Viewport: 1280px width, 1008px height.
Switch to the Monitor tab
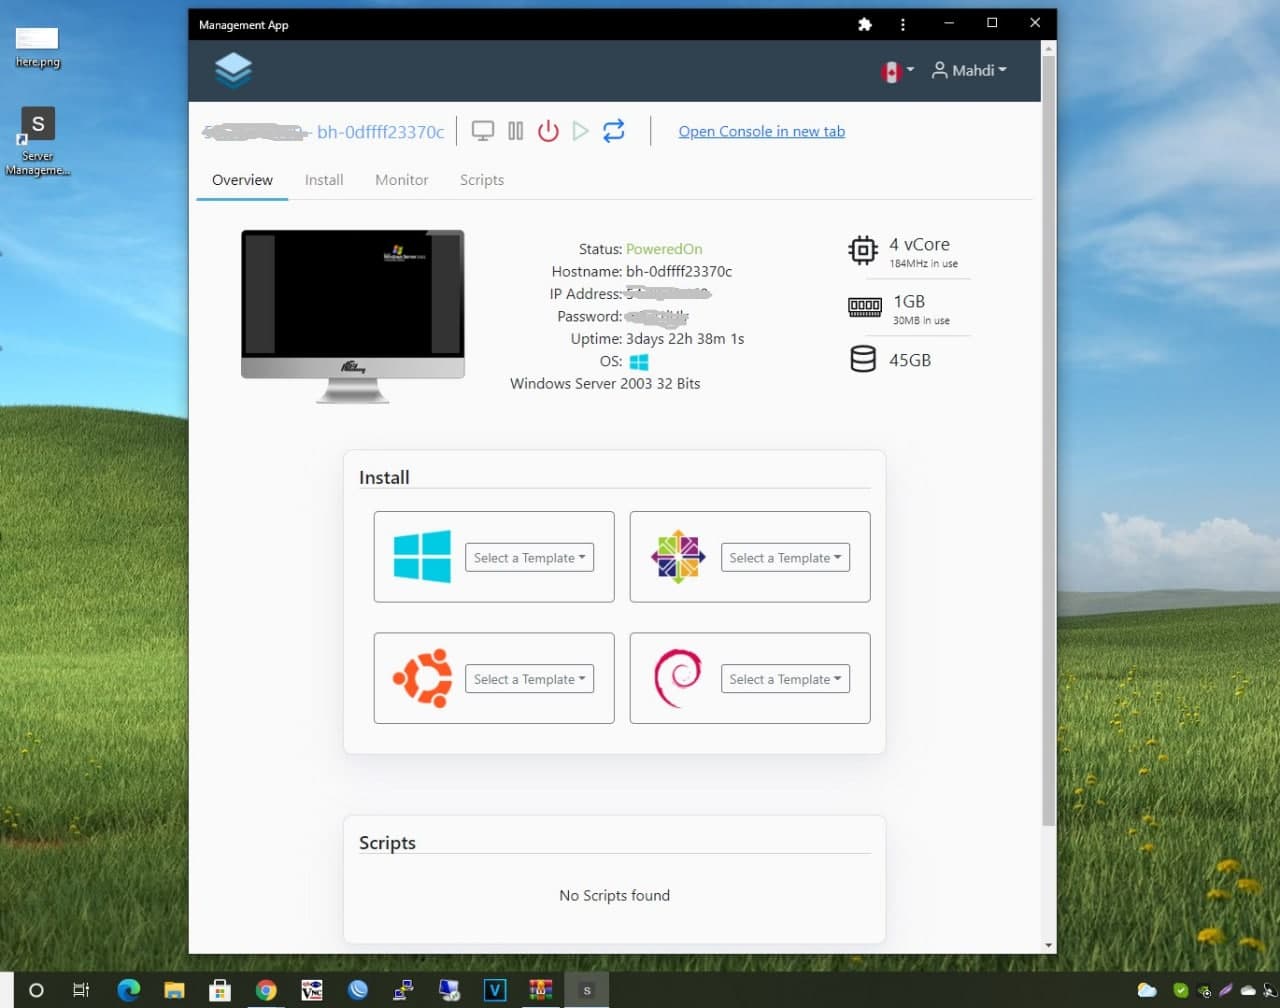[401, 180]
